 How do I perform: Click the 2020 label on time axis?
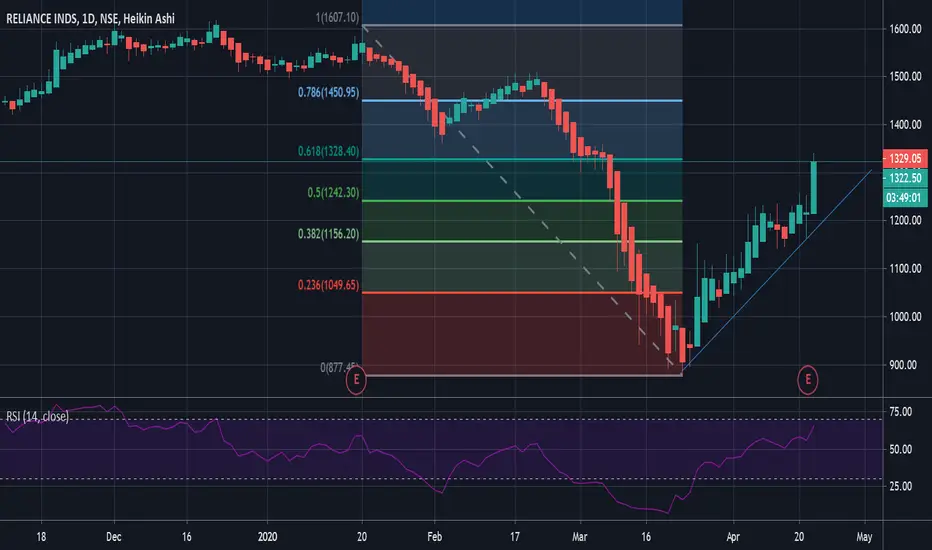point(267,536)
